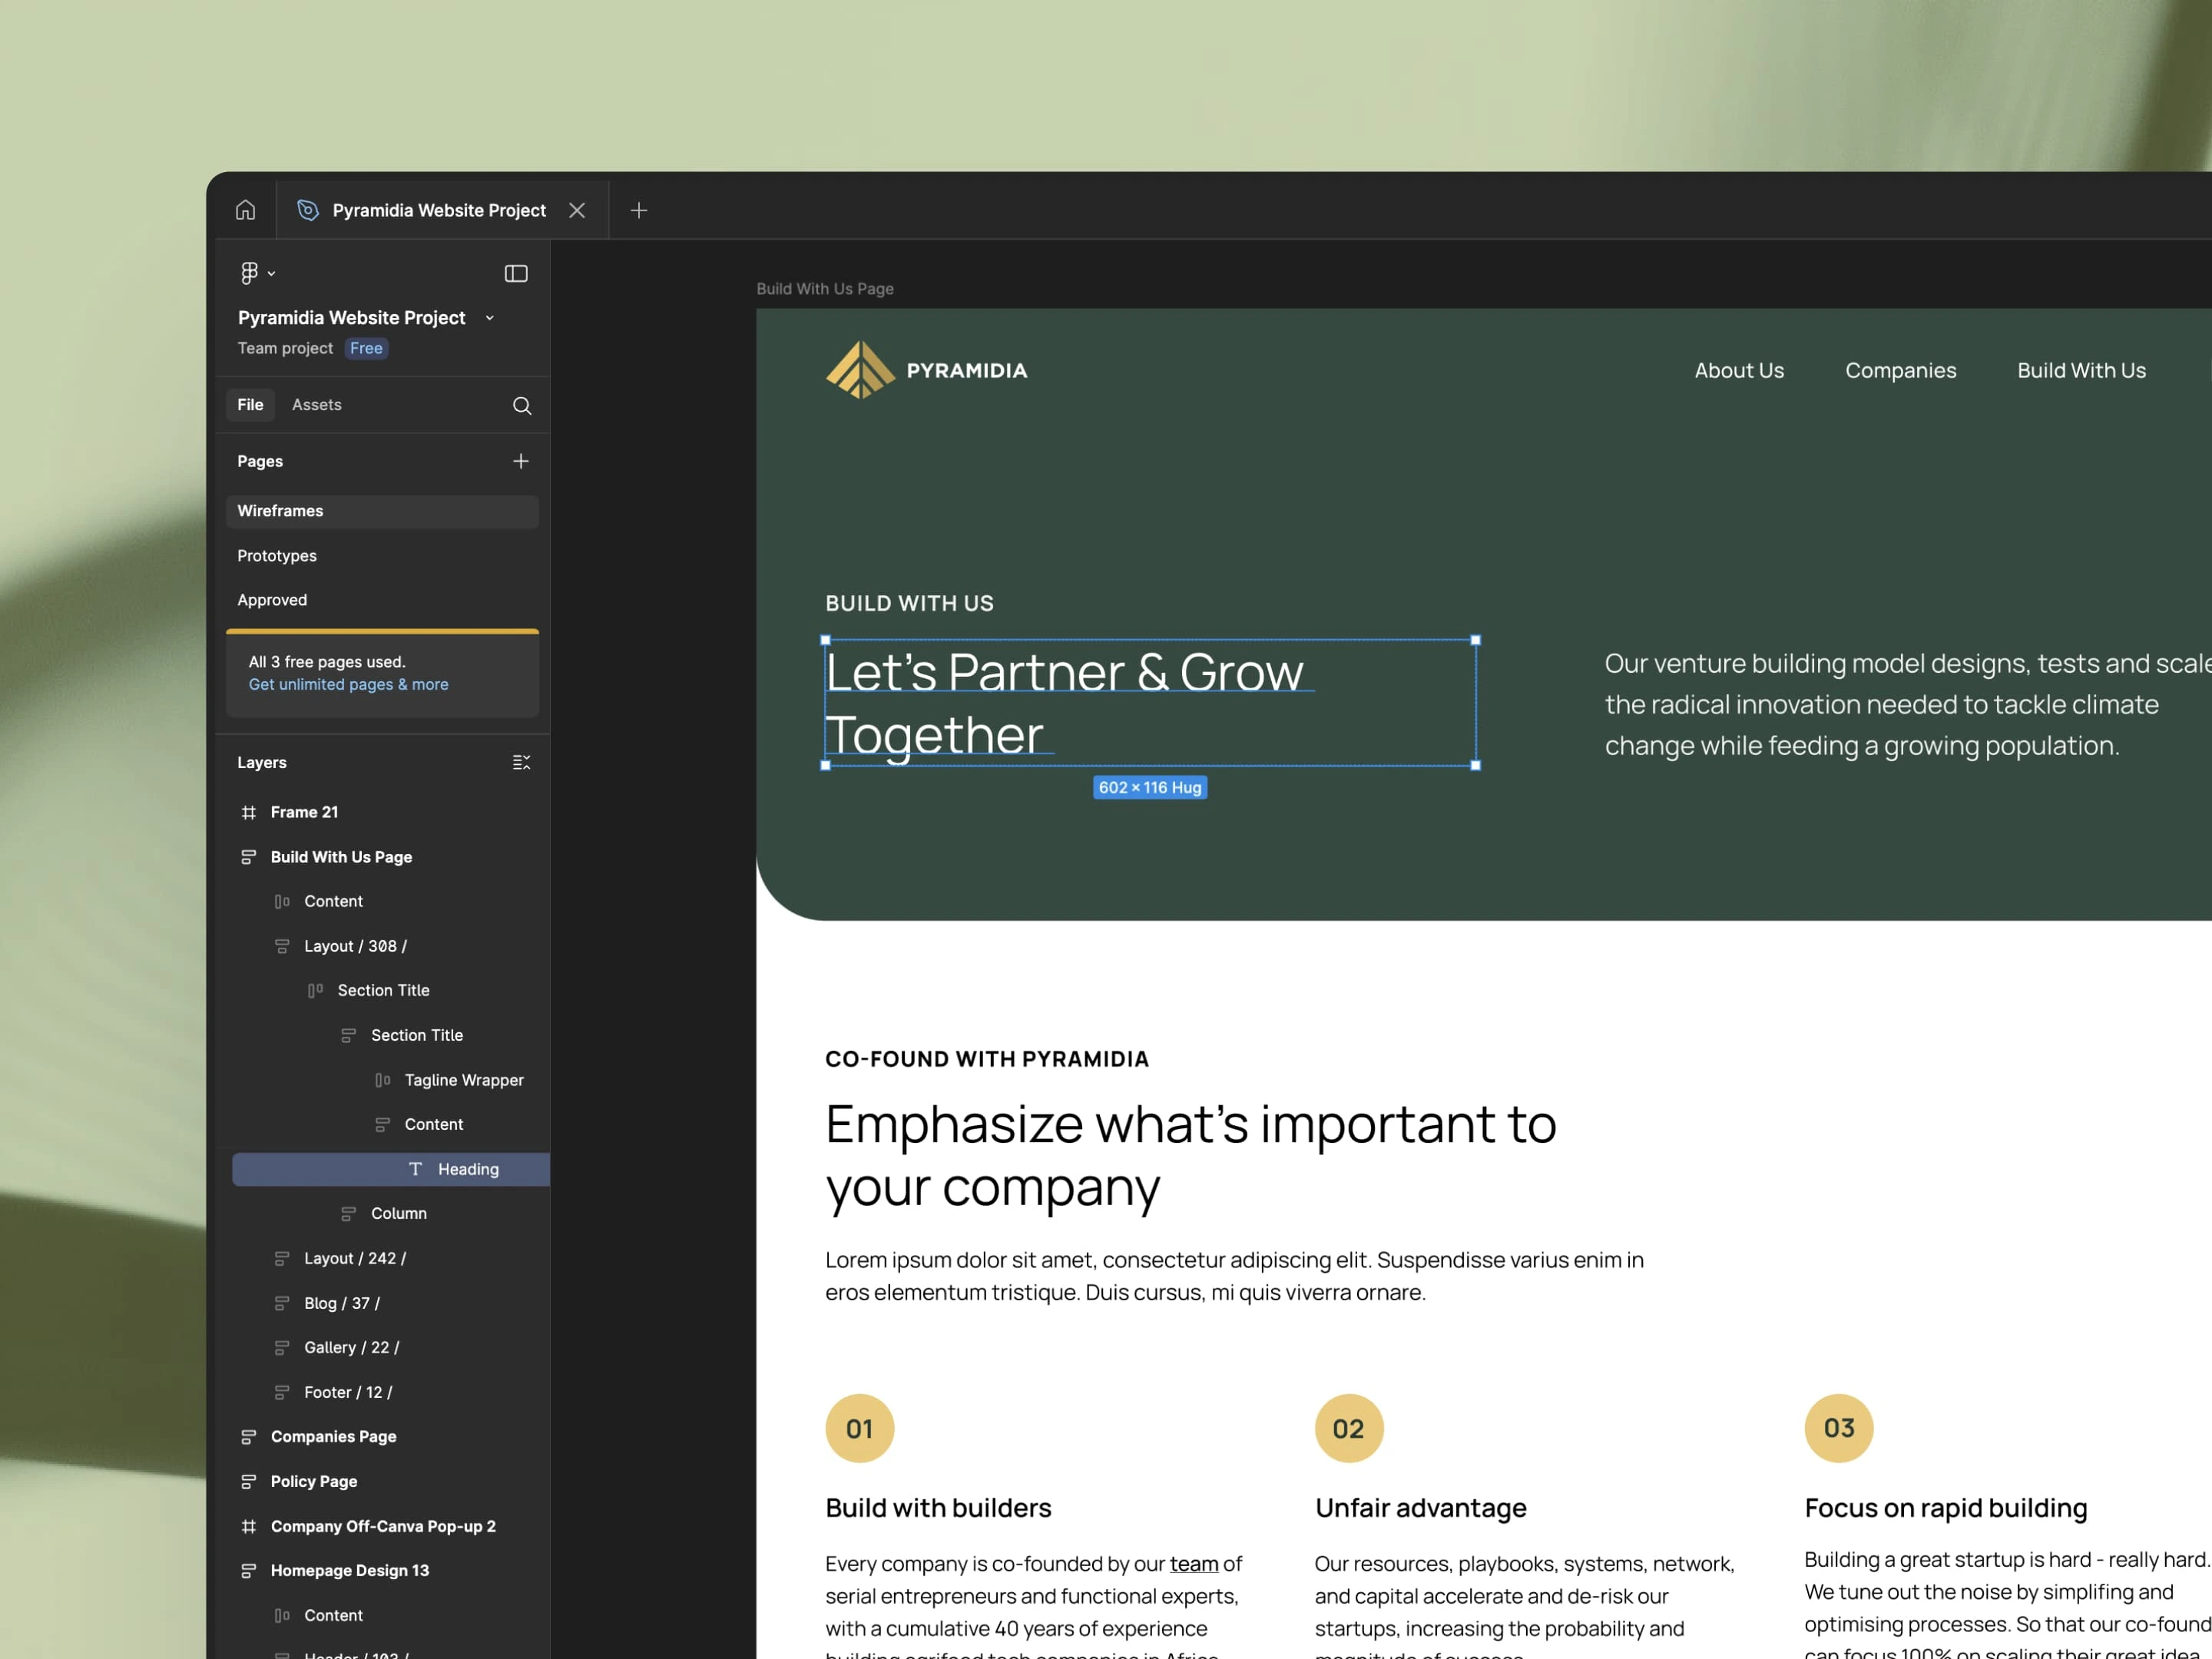
Task: Click Companies Page layer icon
Action: (x=249, y=1437)
